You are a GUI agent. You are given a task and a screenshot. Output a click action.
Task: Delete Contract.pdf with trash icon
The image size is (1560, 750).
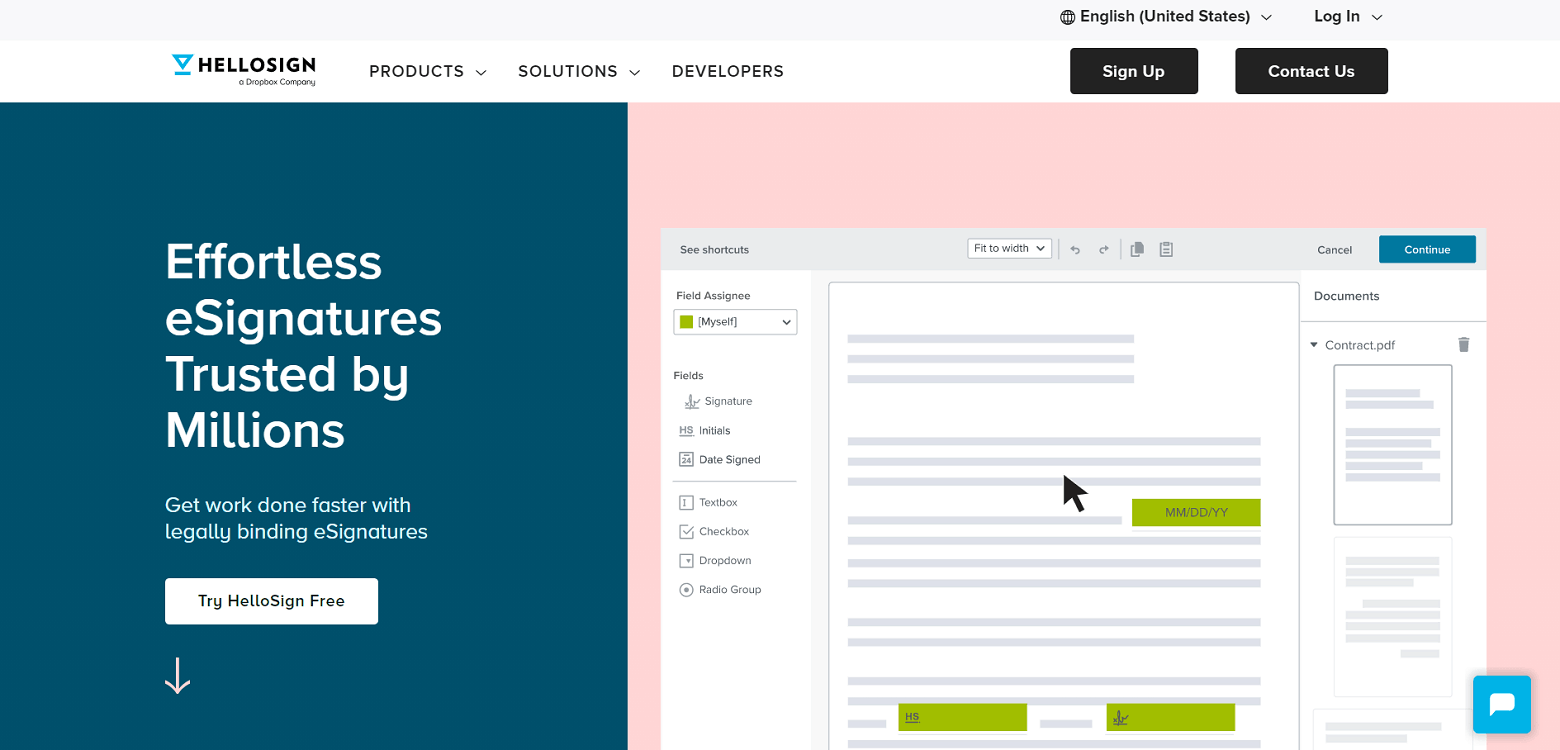click(x=1464, y=344)
